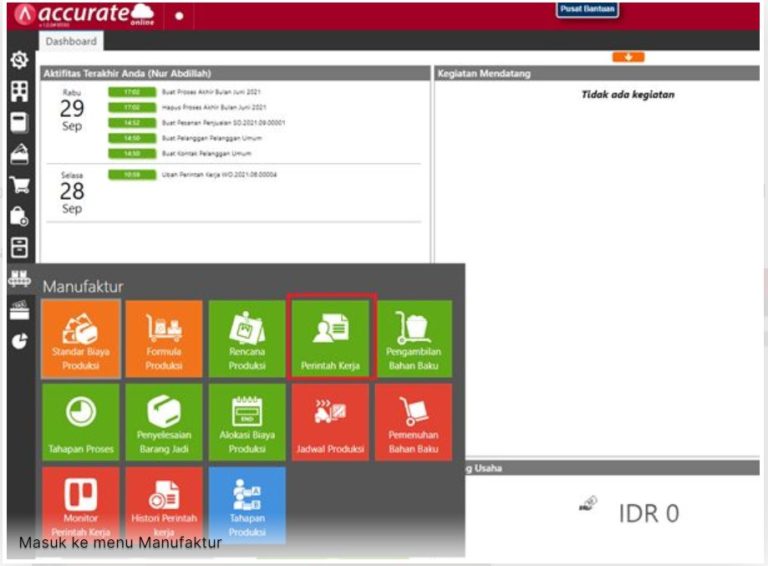The image size is (768, 566).
Task: Open the reports pie chart icon in the sidebar
Action: coord(20,341)
